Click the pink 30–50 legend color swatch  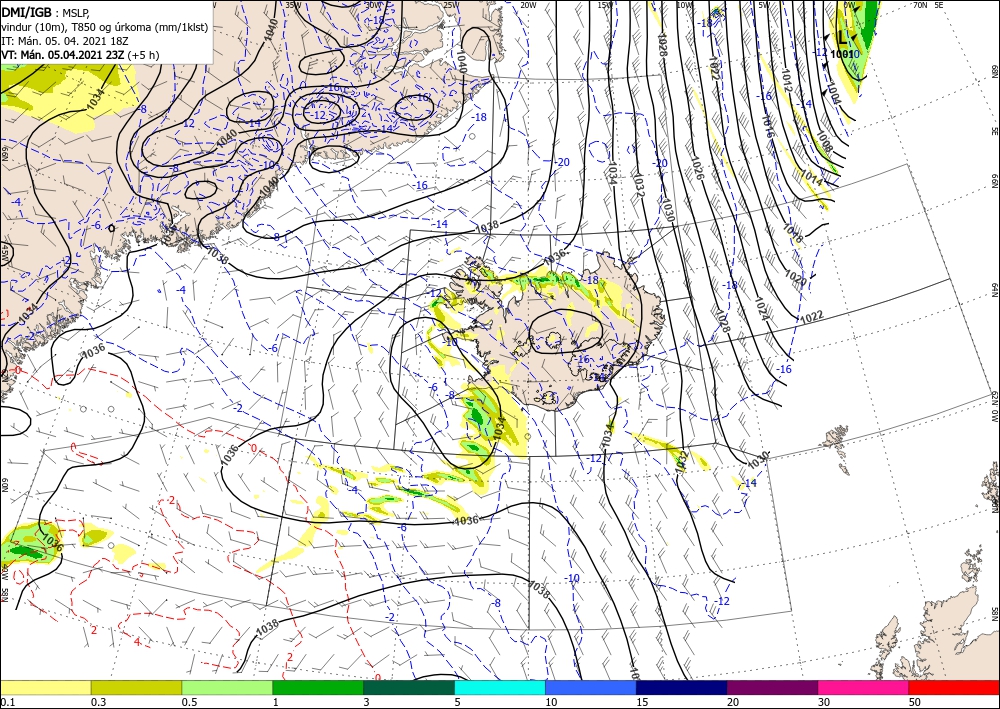coord(864,687)
